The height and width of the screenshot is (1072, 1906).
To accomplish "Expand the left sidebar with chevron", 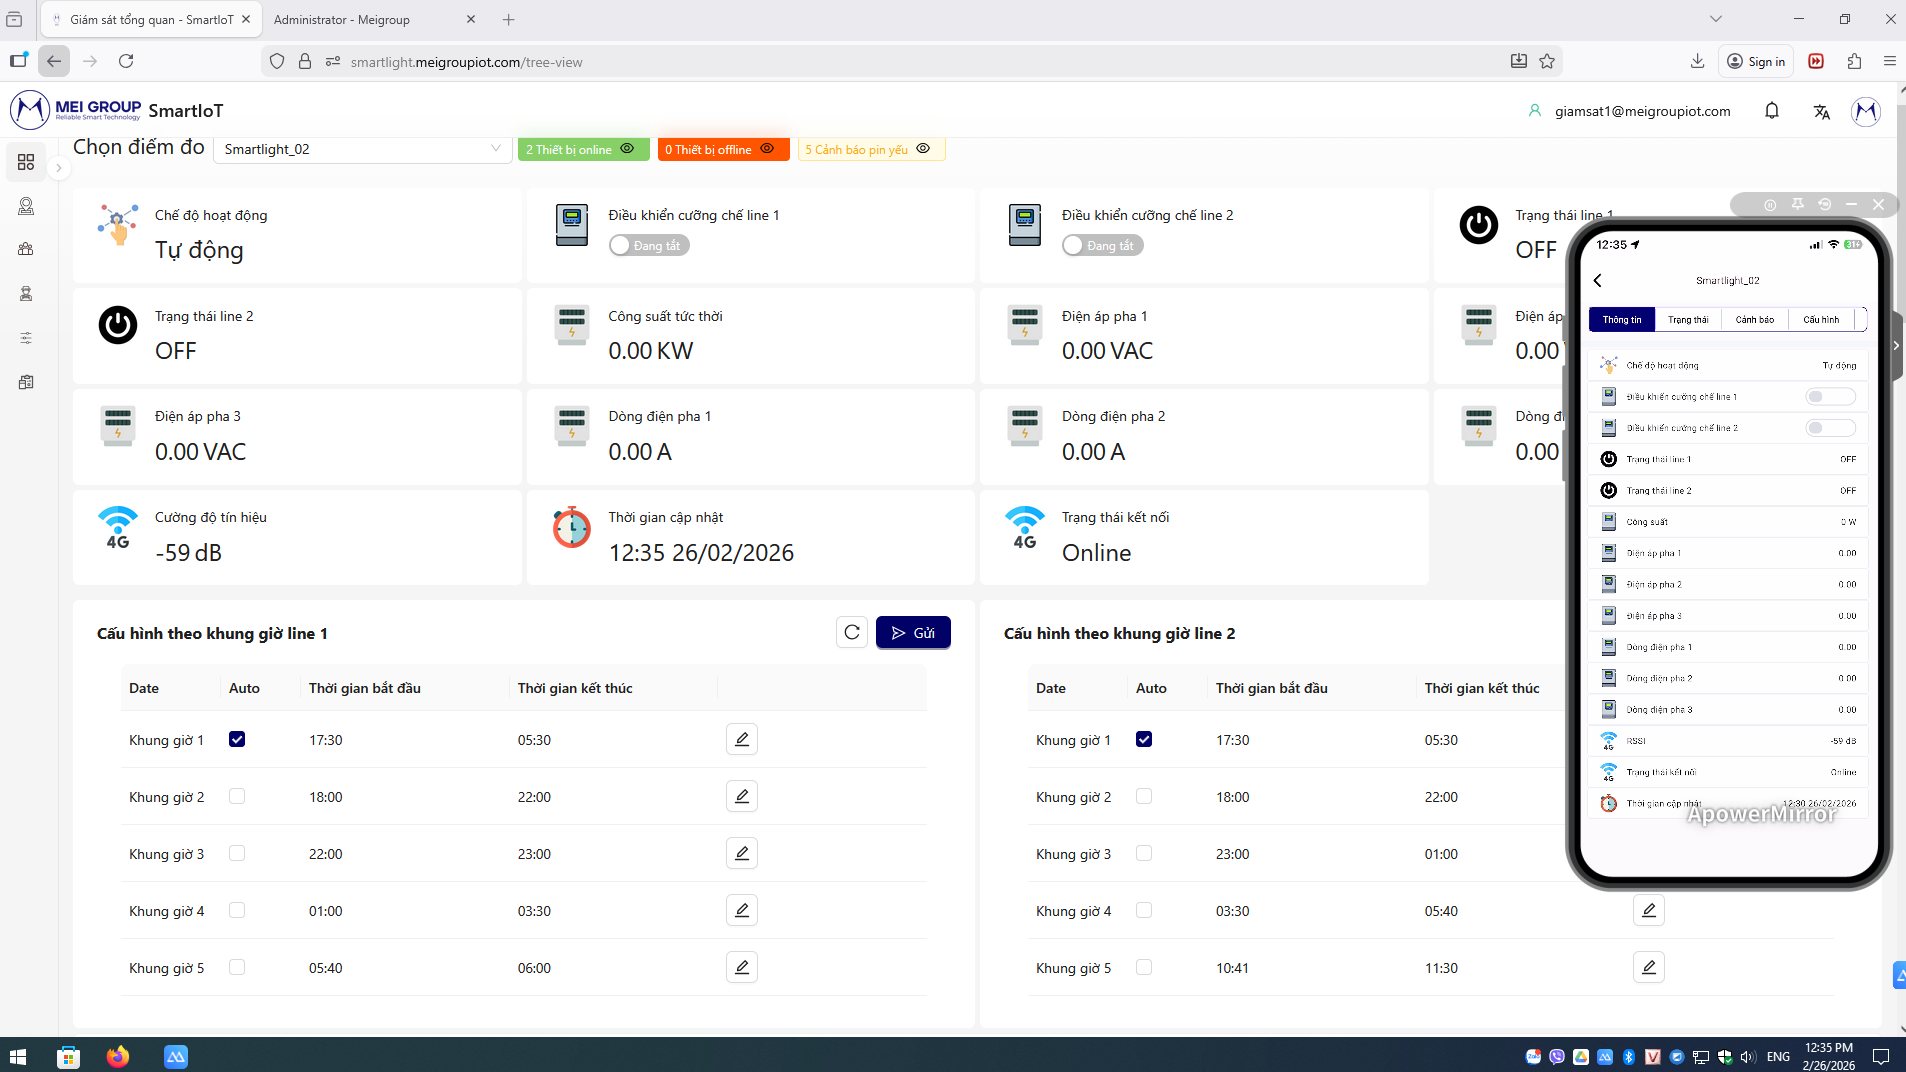I will (59, 168).
